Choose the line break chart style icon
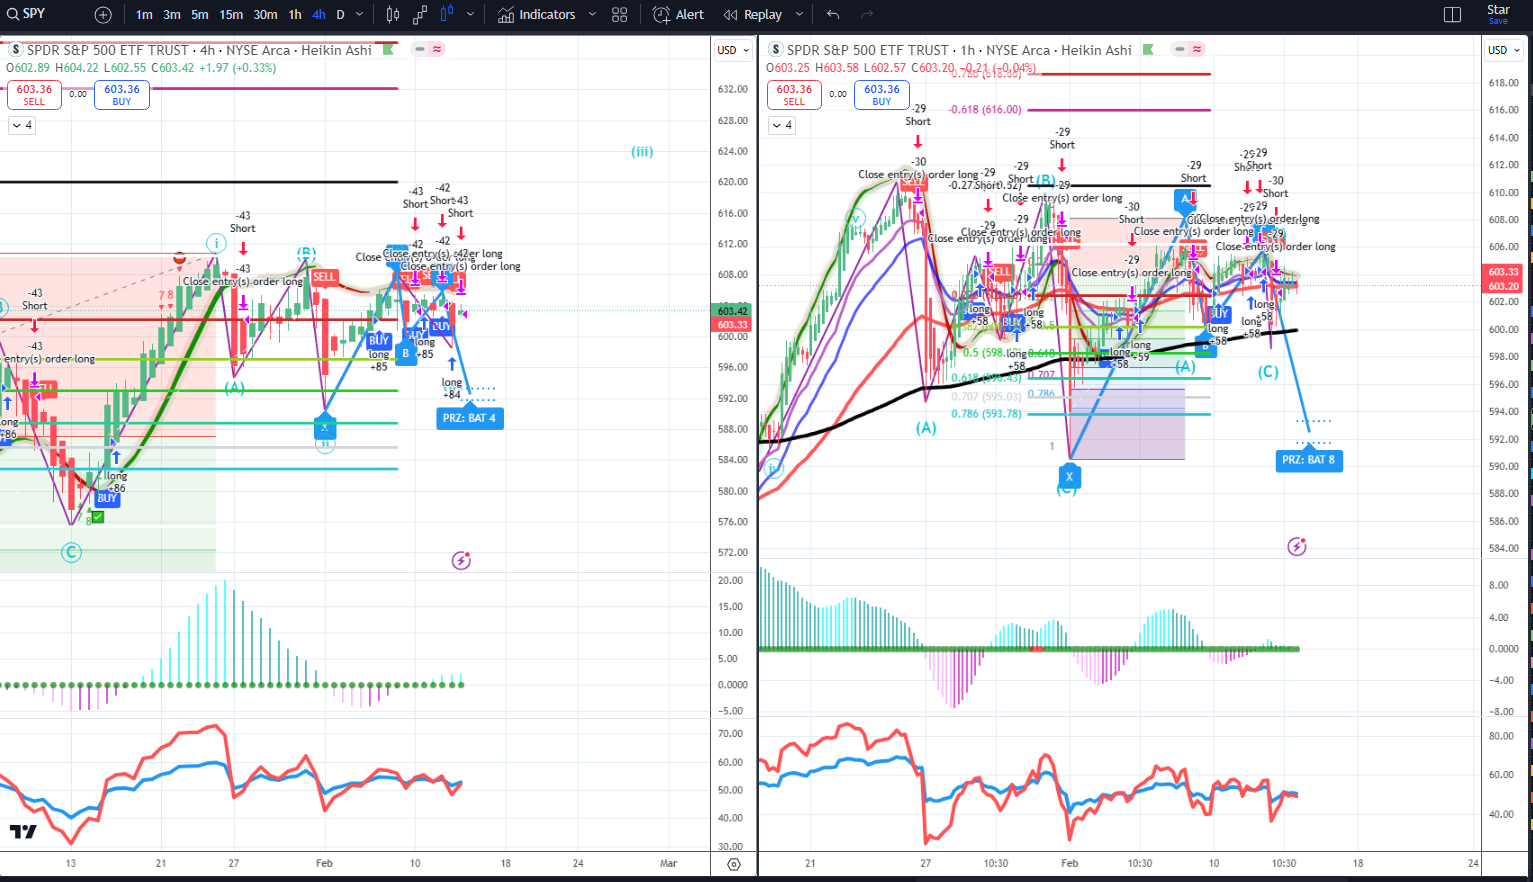This screenshot has width=1533, height=882. (x=420, y=15)
